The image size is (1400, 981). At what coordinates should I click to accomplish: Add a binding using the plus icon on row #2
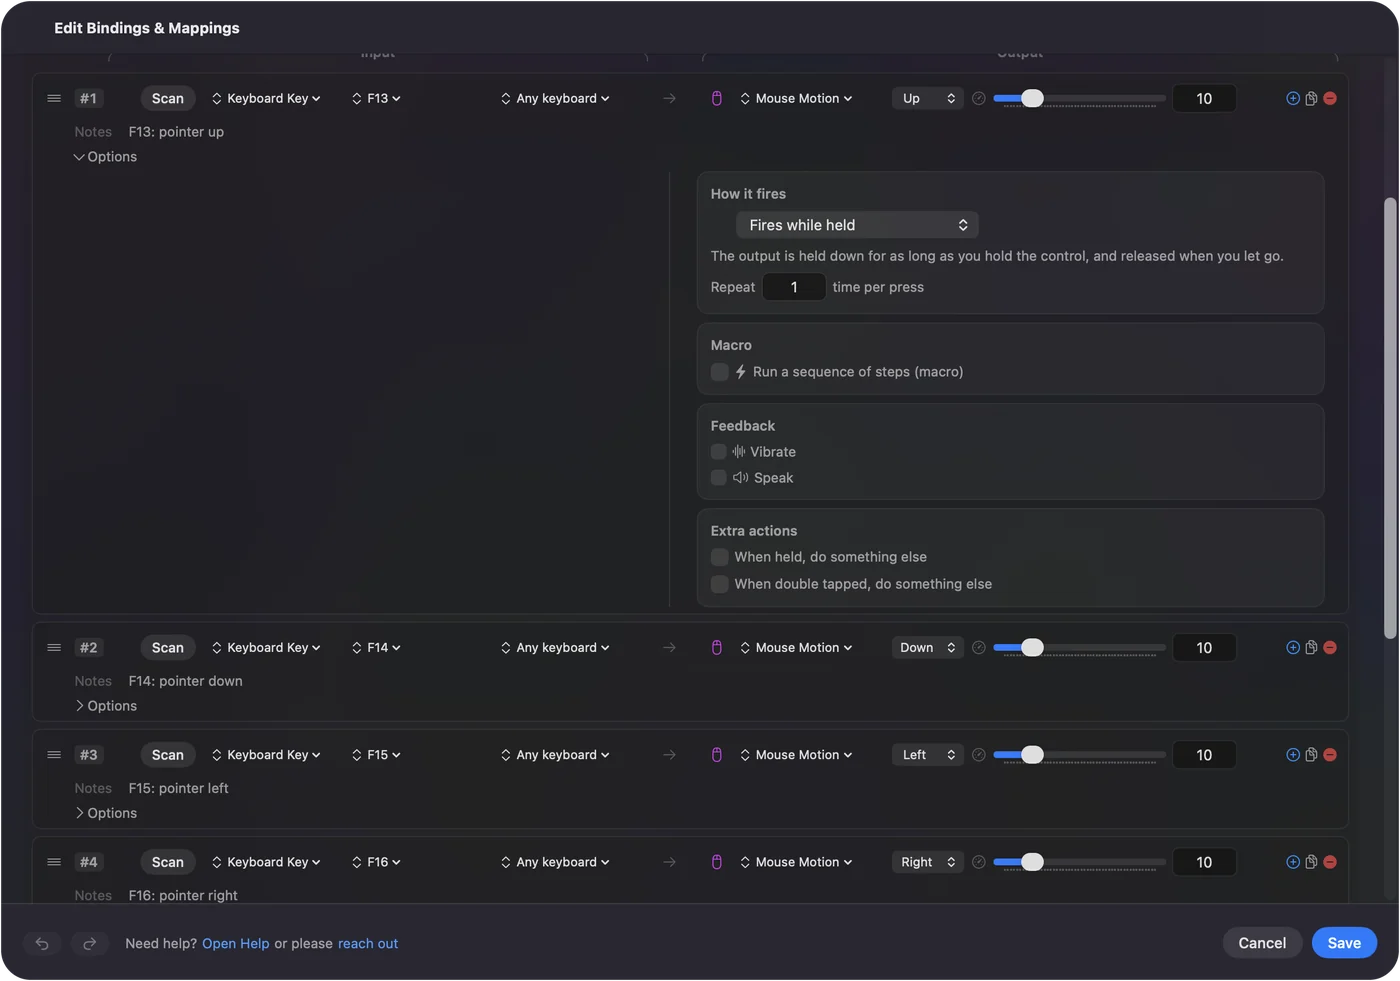pyautogui.click(x=1293, y=647)
